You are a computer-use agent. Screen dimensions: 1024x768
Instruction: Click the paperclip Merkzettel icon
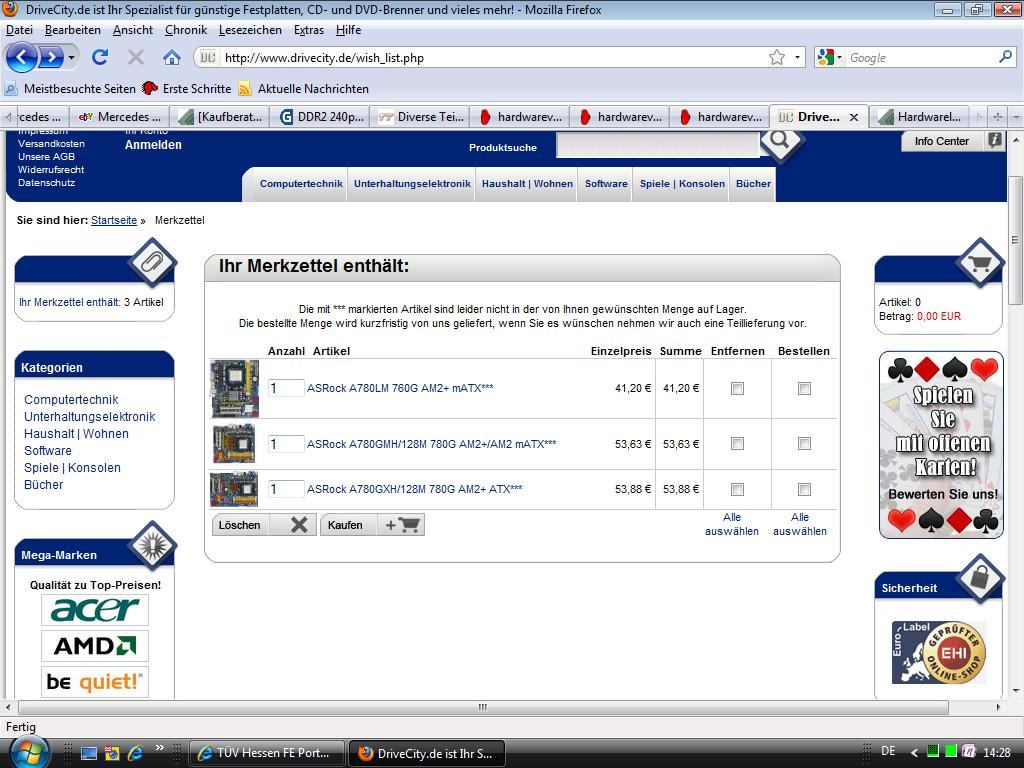[x=153, y=263]
